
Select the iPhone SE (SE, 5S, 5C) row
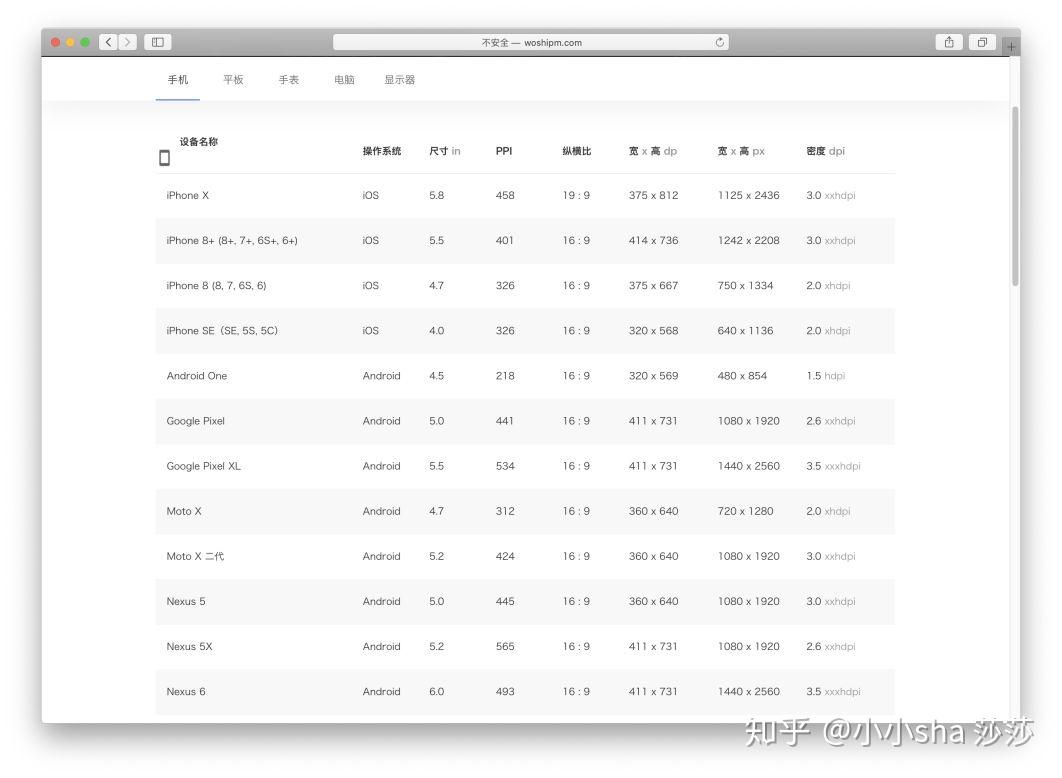[x=525, y=330]
